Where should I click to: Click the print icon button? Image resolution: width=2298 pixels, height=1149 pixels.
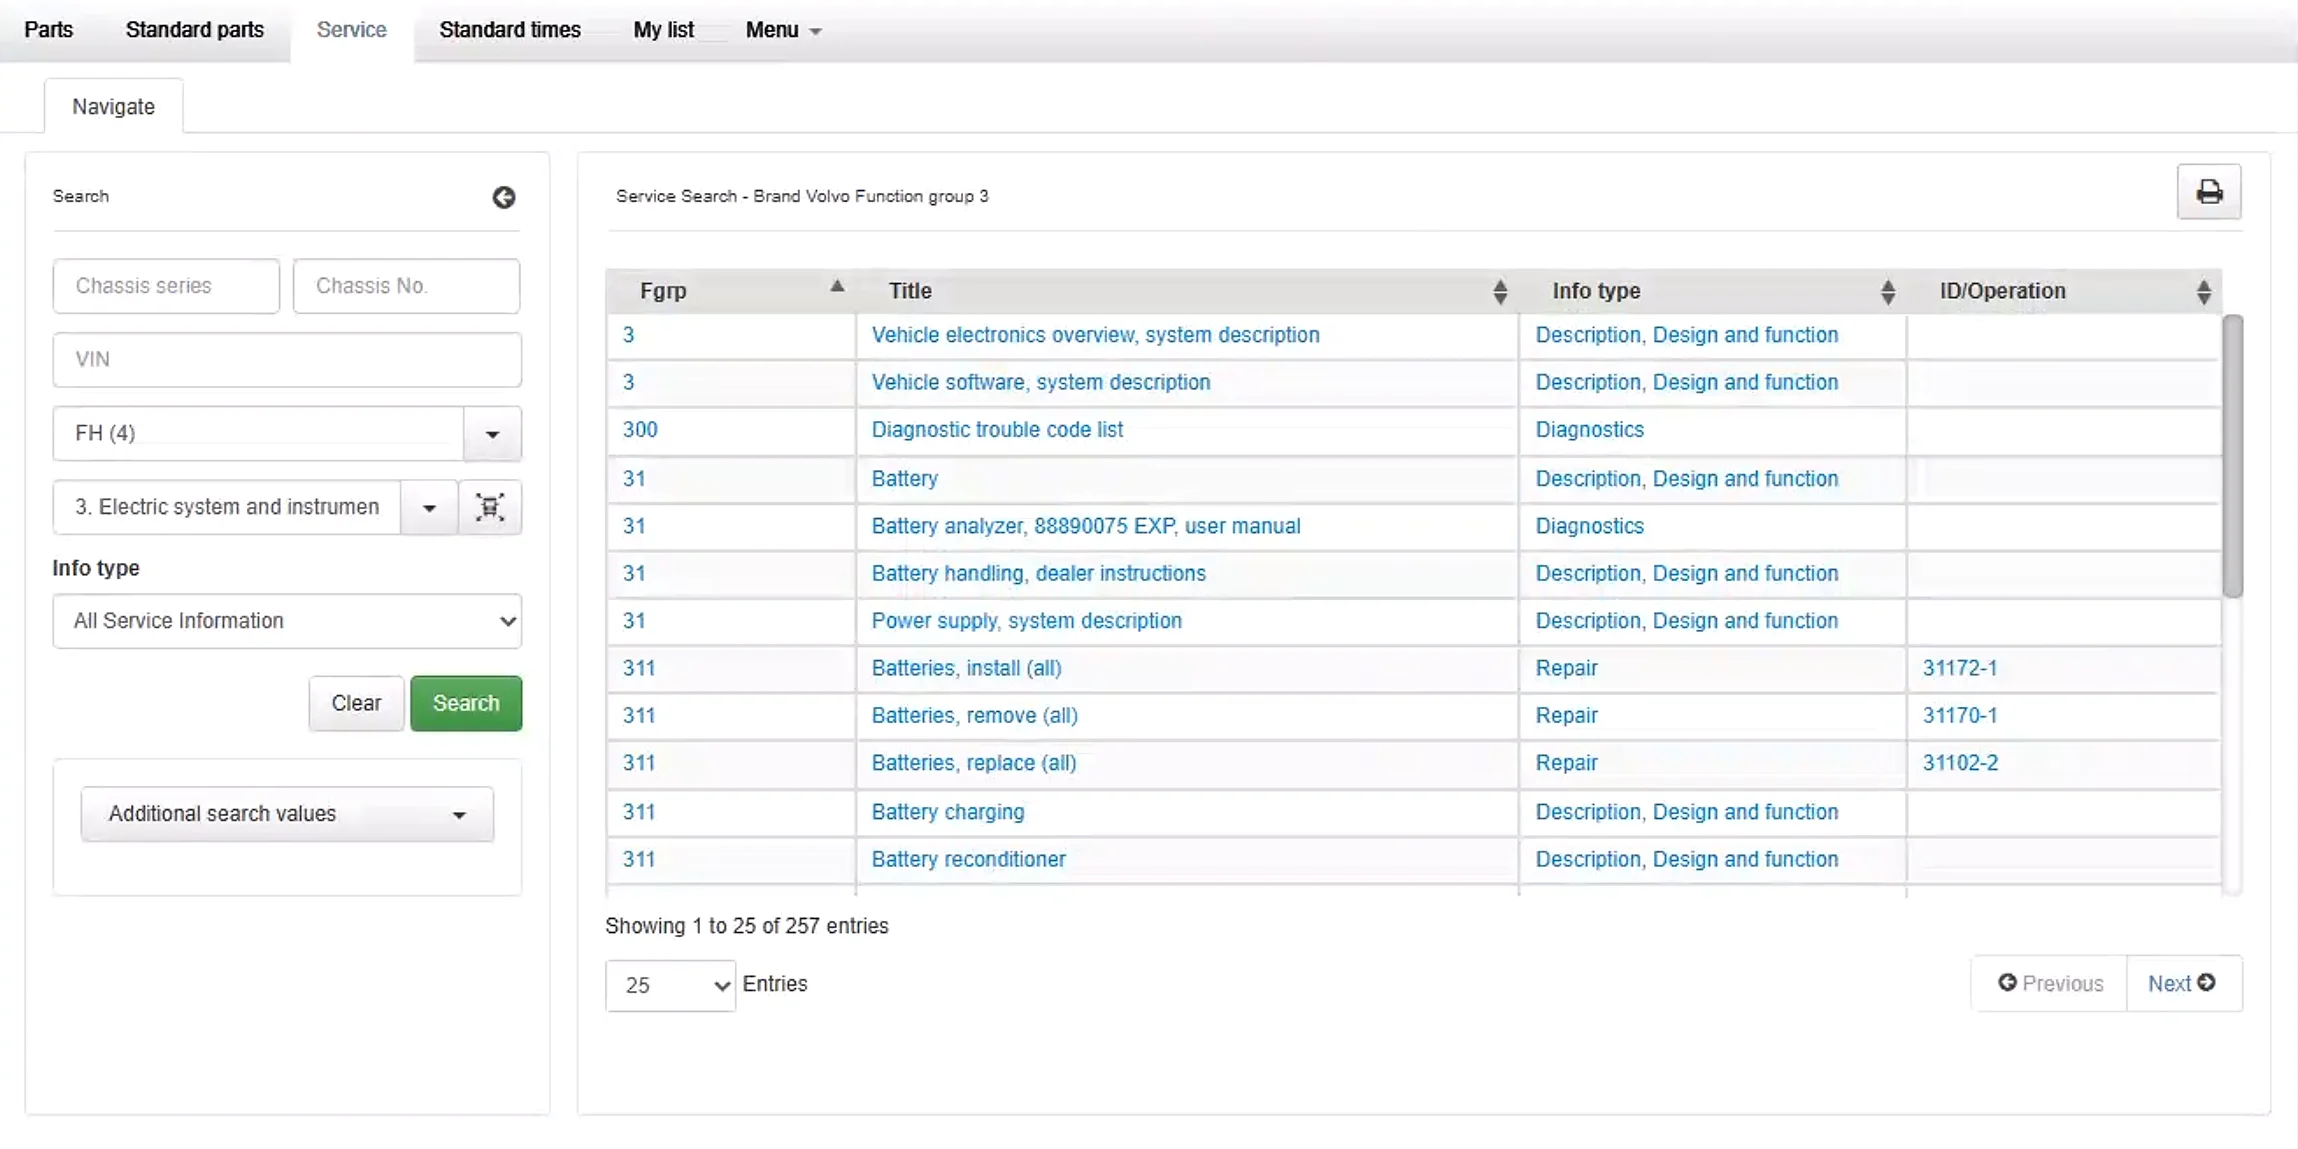point(2208,192)
